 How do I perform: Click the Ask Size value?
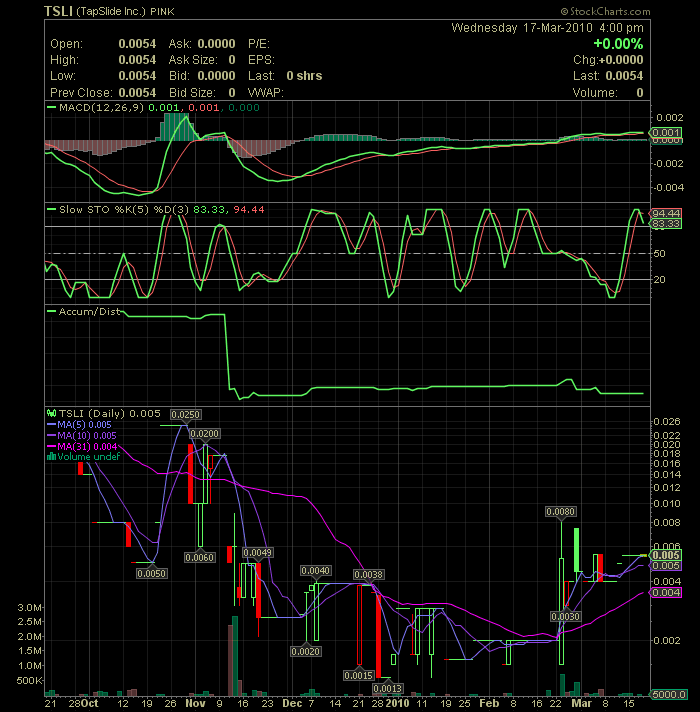[232, 60]
